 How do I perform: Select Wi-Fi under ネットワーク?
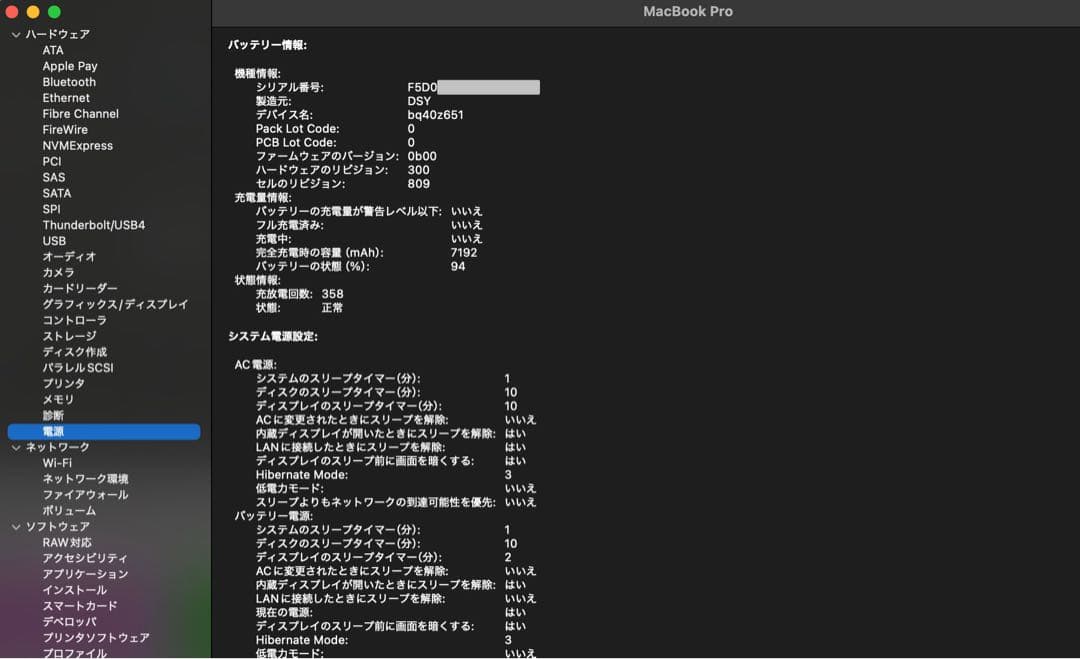point(61,463)
